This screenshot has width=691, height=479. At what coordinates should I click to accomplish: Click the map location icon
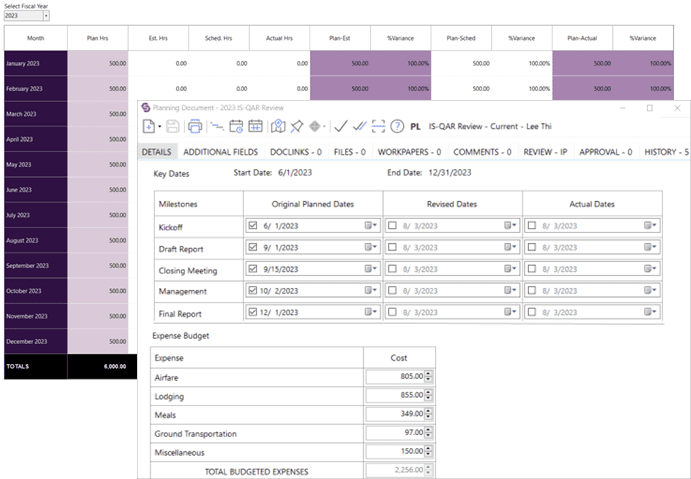pyautogui.click(x=278, y=126)
